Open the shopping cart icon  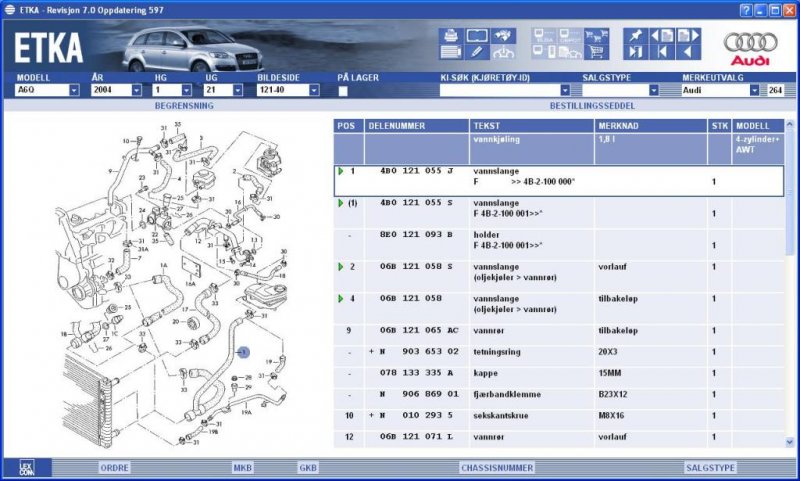coord(594,51)
